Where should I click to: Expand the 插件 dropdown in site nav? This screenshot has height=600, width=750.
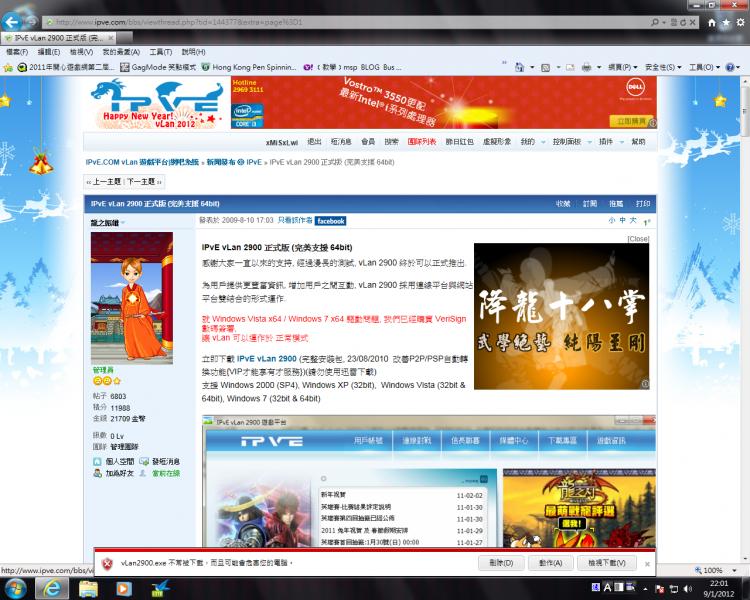point(621,142)
